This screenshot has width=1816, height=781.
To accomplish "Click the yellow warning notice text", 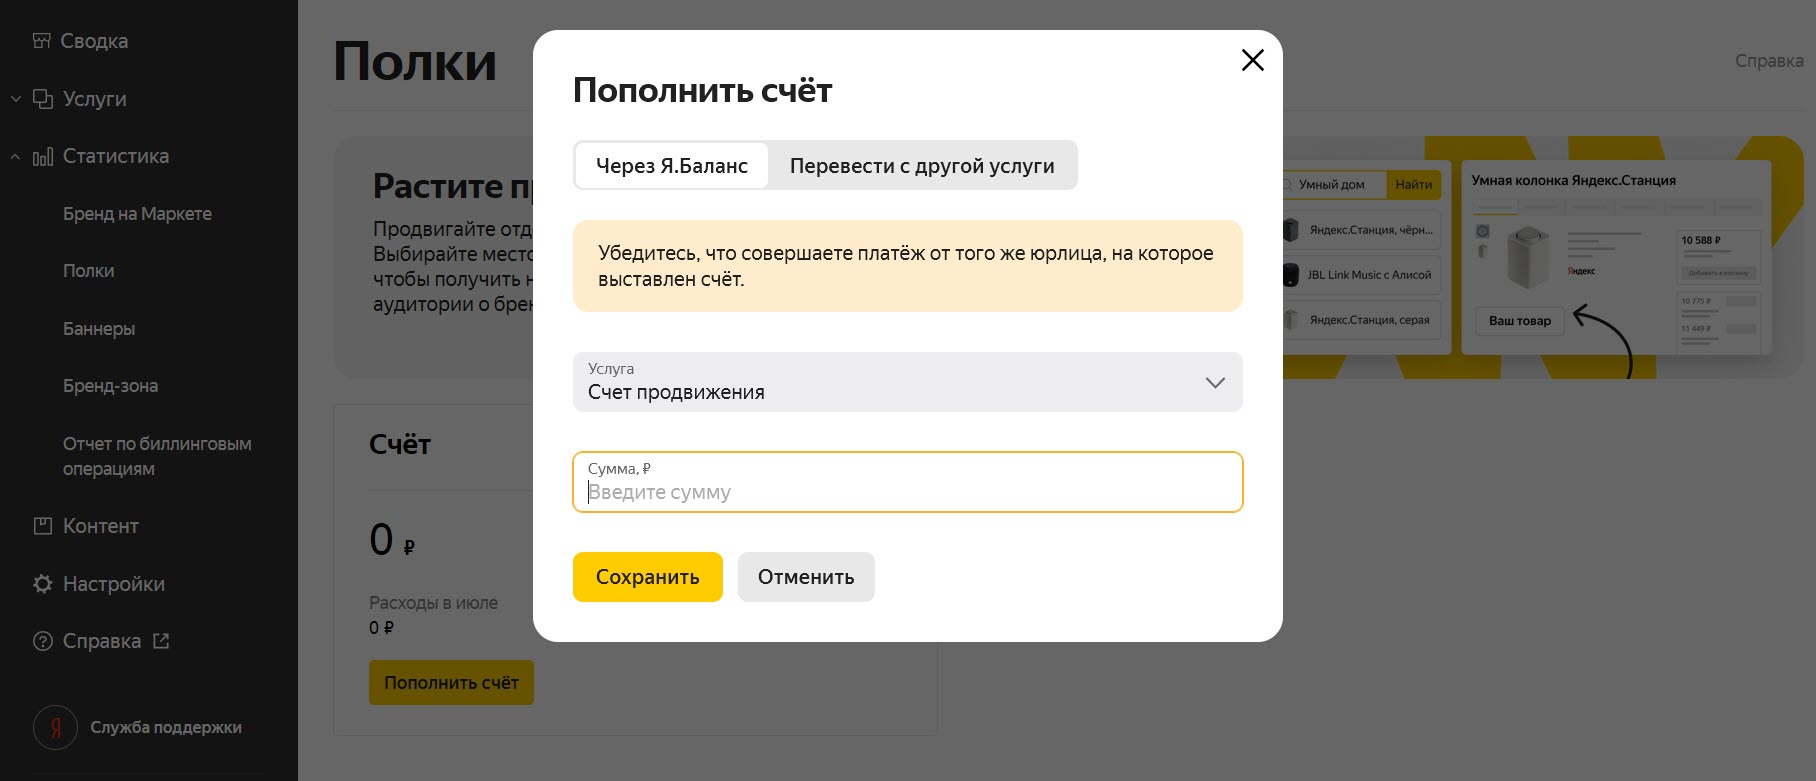I will tap(906, 266).
